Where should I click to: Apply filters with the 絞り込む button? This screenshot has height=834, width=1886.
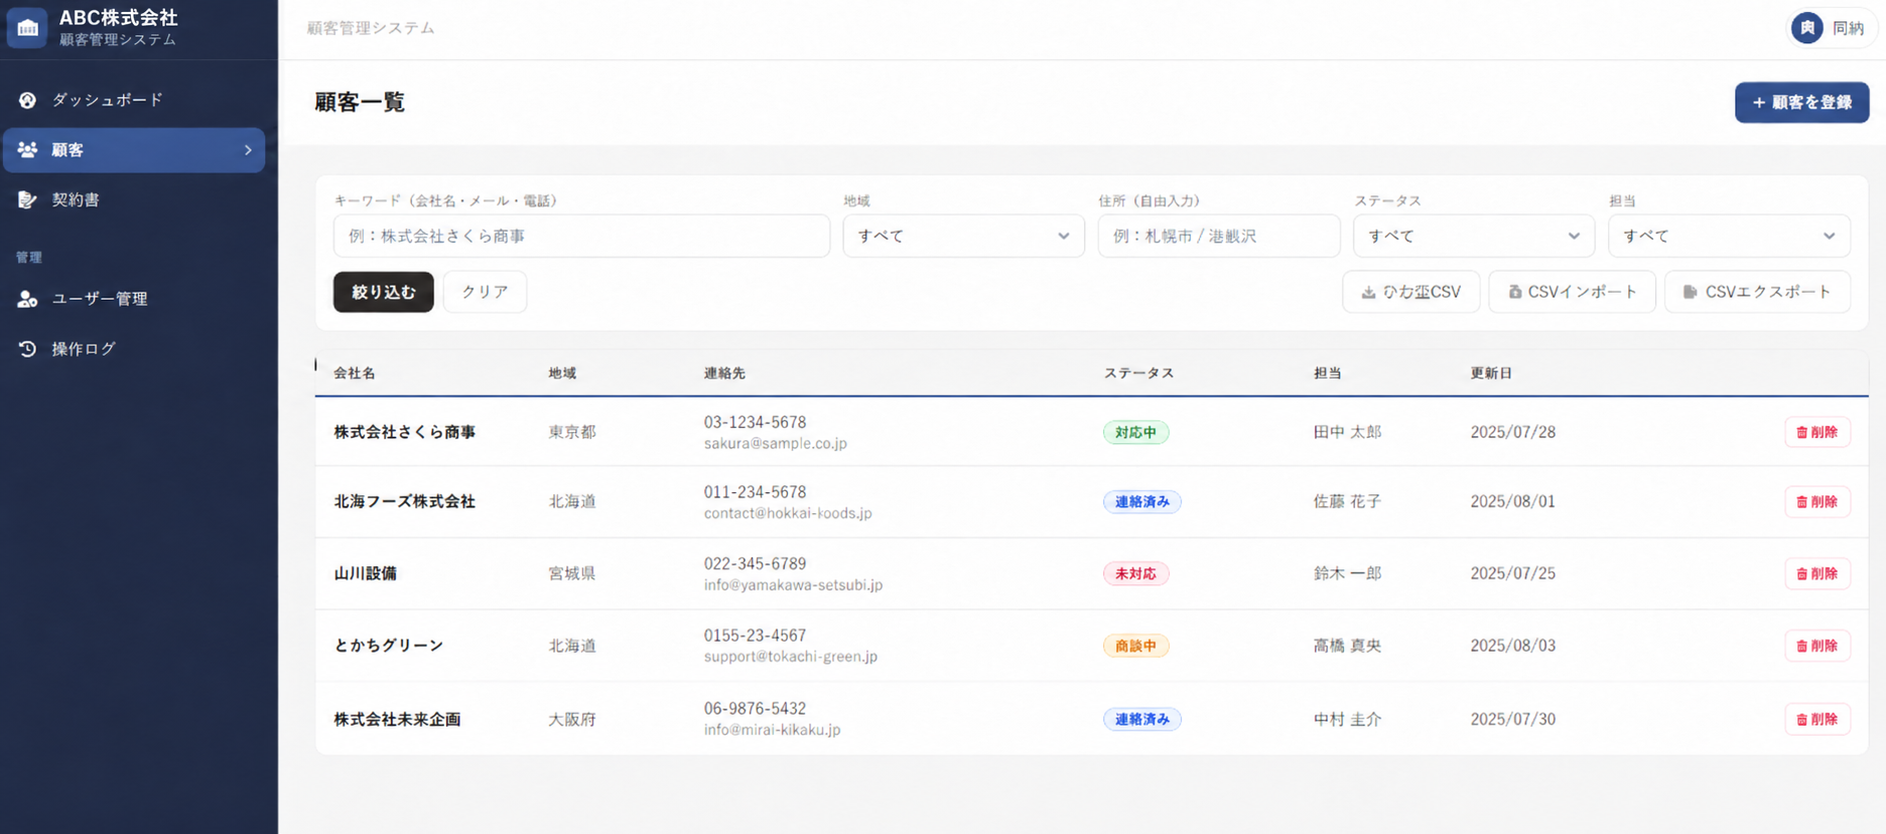click(383, 292)
